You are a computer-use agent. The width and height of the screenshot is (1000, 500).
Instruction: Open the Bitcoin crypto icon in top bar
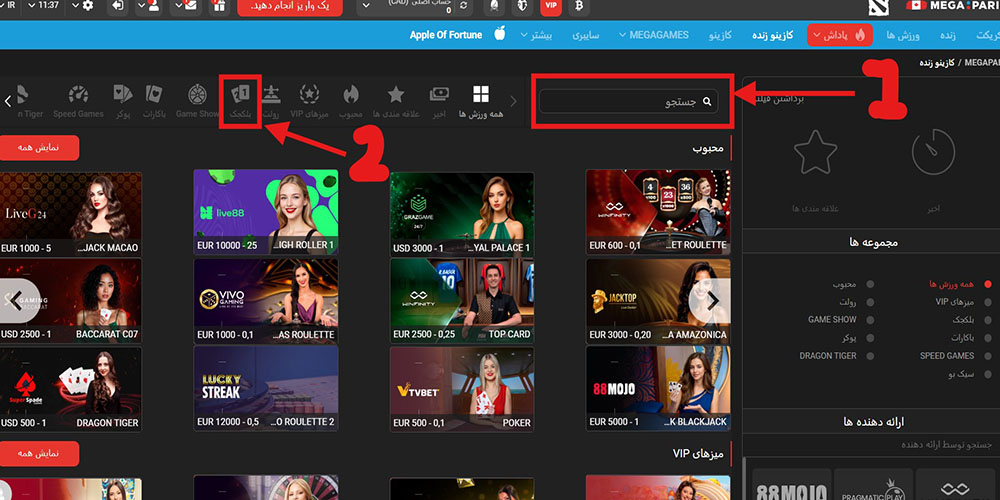579,6
